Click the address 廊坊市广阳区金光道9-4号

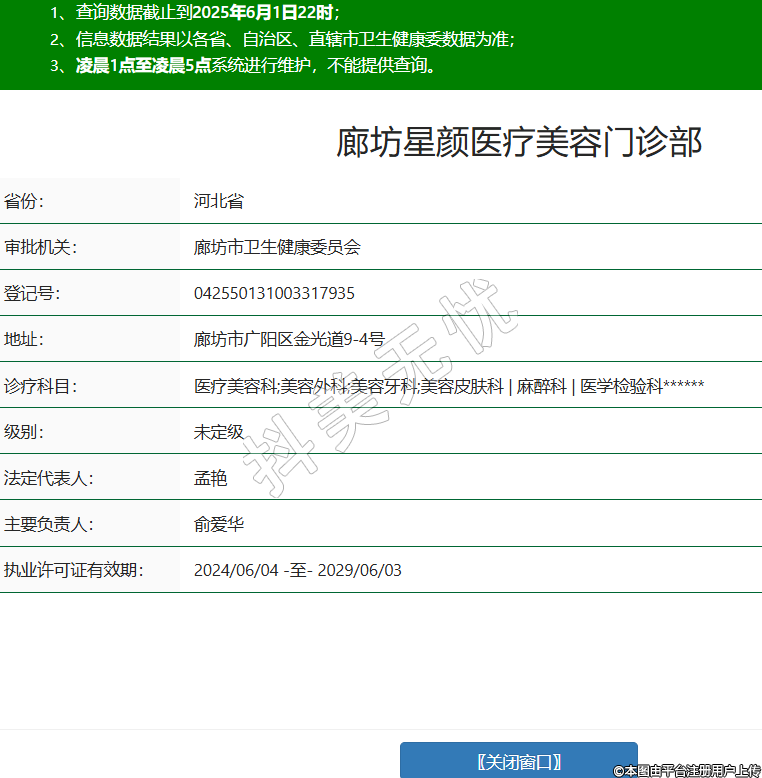point(289,339)
